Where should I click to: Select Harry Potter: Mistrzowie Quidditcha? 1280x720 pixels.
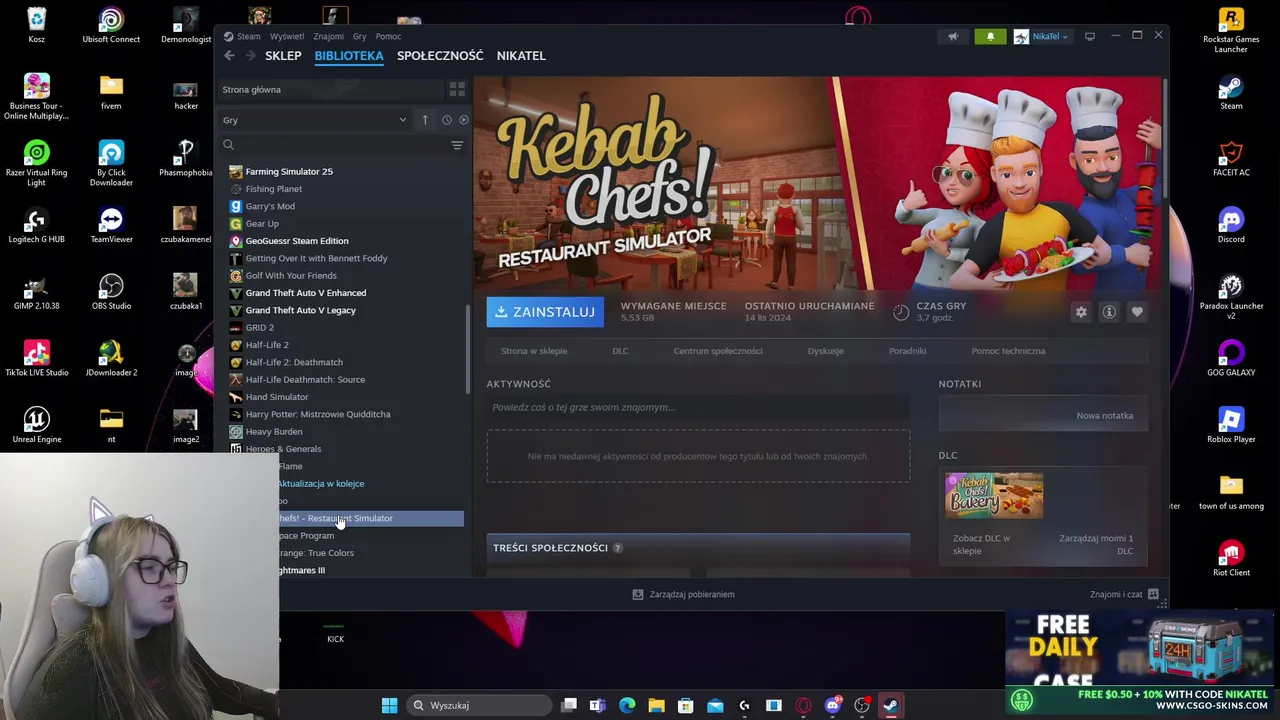[318, 414]
